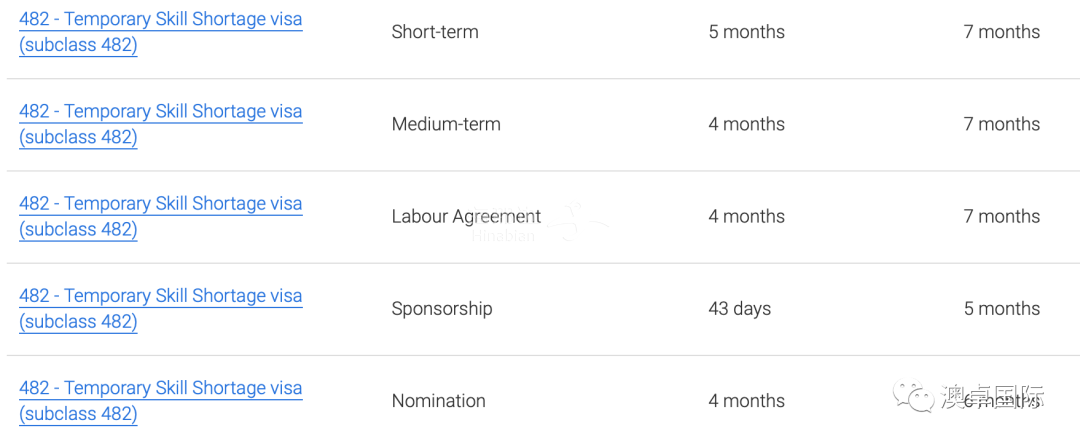Select the Labour Agreement stream cell
Viewport: 1080px width, 444px height.
coord(466,216)
